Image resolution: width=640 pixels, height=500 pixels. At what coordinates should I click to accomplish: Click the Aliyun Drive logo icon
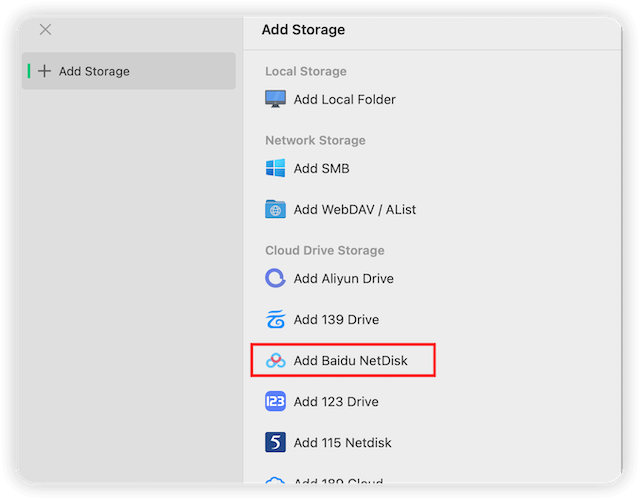[x=276, y=278]
